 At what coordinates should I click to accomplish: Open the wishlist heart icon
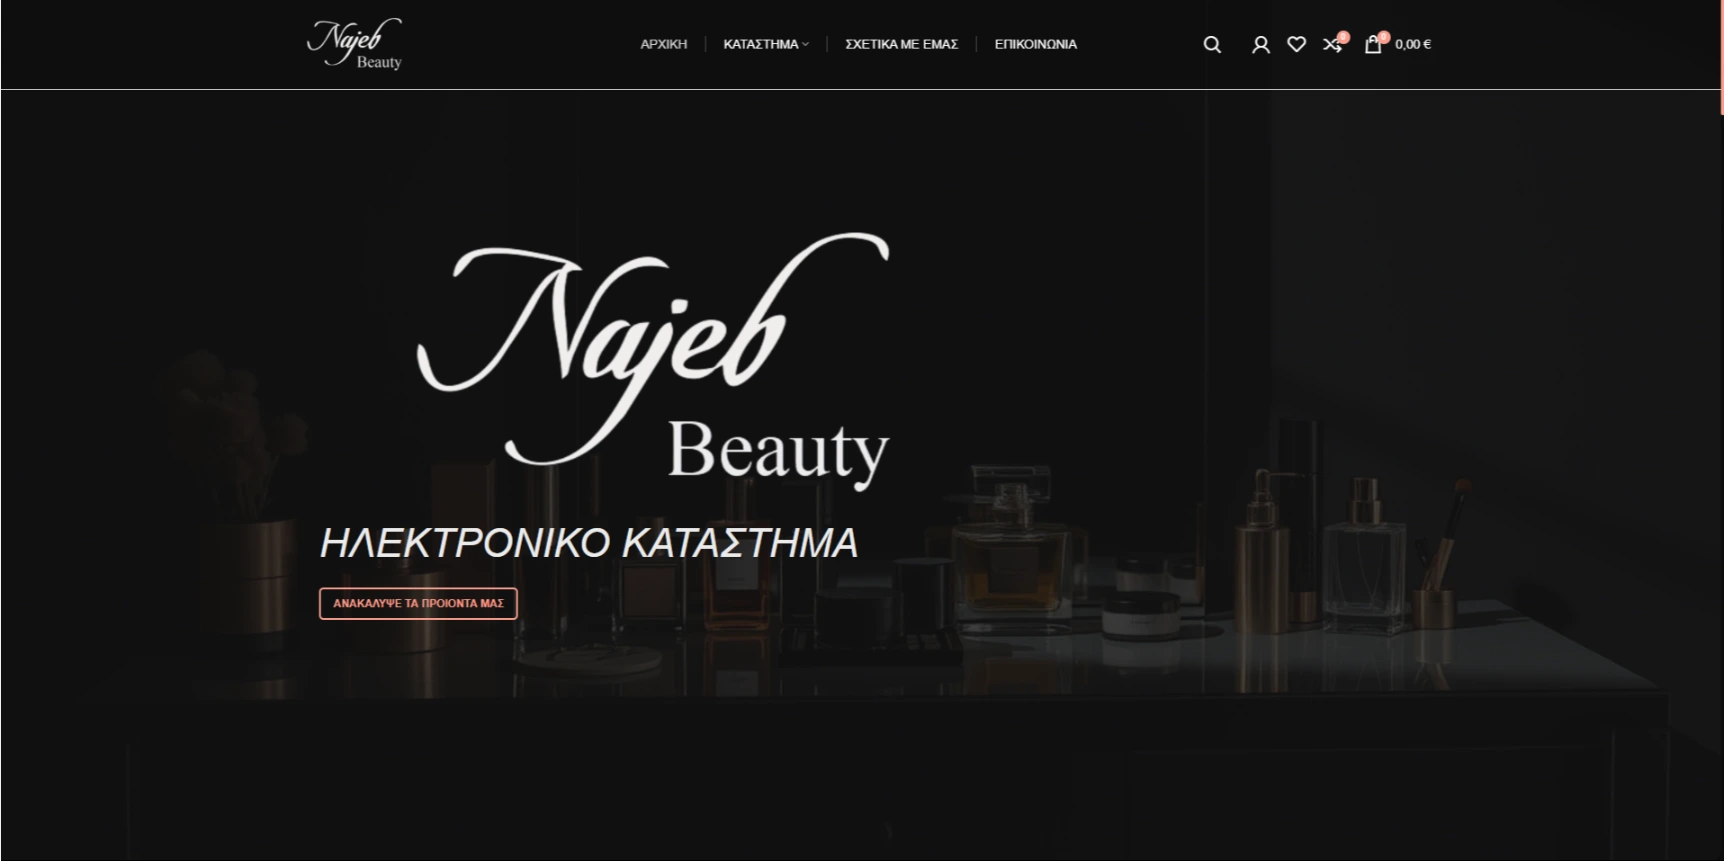point(1296,44)
